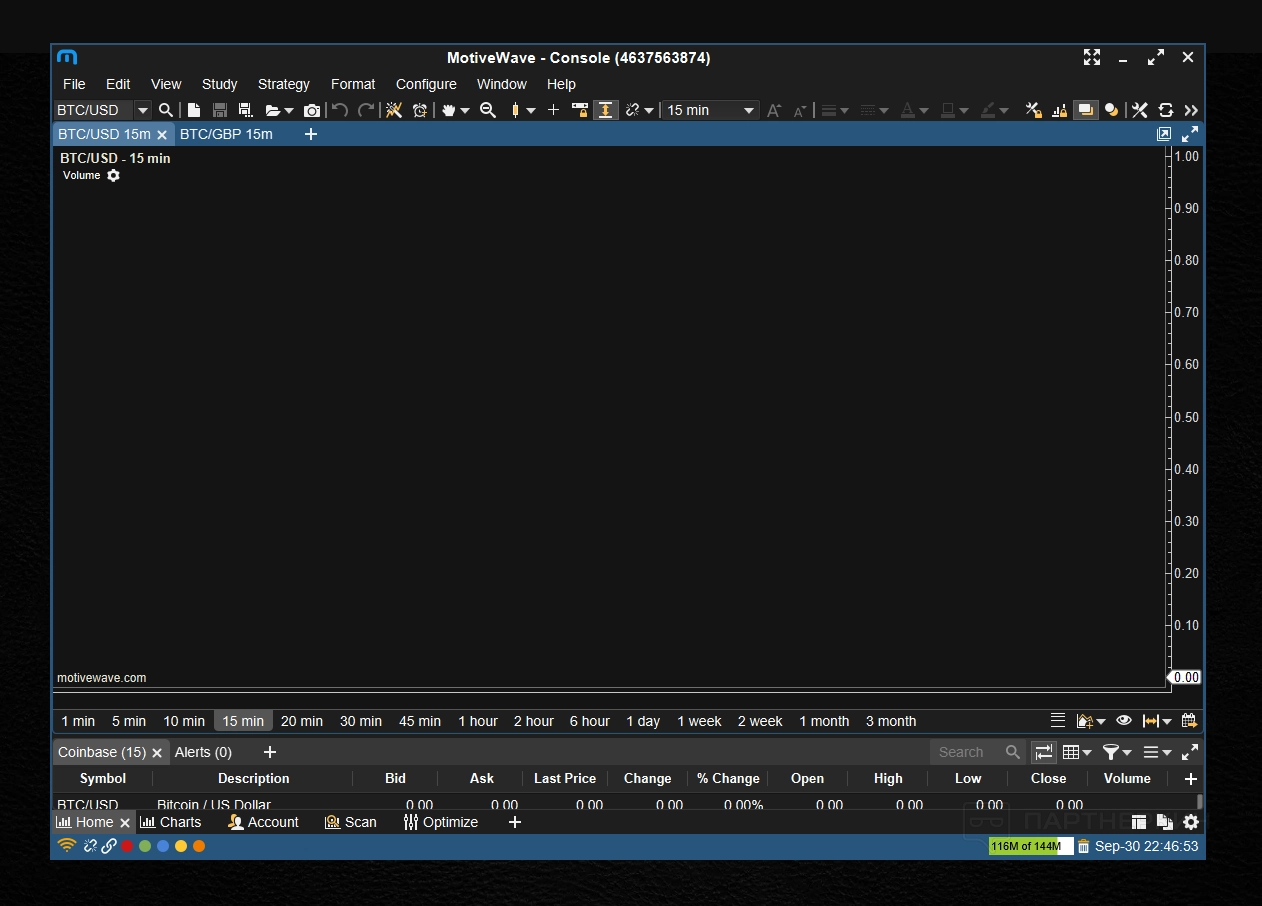Expand the 15 min bar size dropdown
Image resolution: width=1262 pixels, height=906 pixels.
pyautogui.click(x=748, y=110)
